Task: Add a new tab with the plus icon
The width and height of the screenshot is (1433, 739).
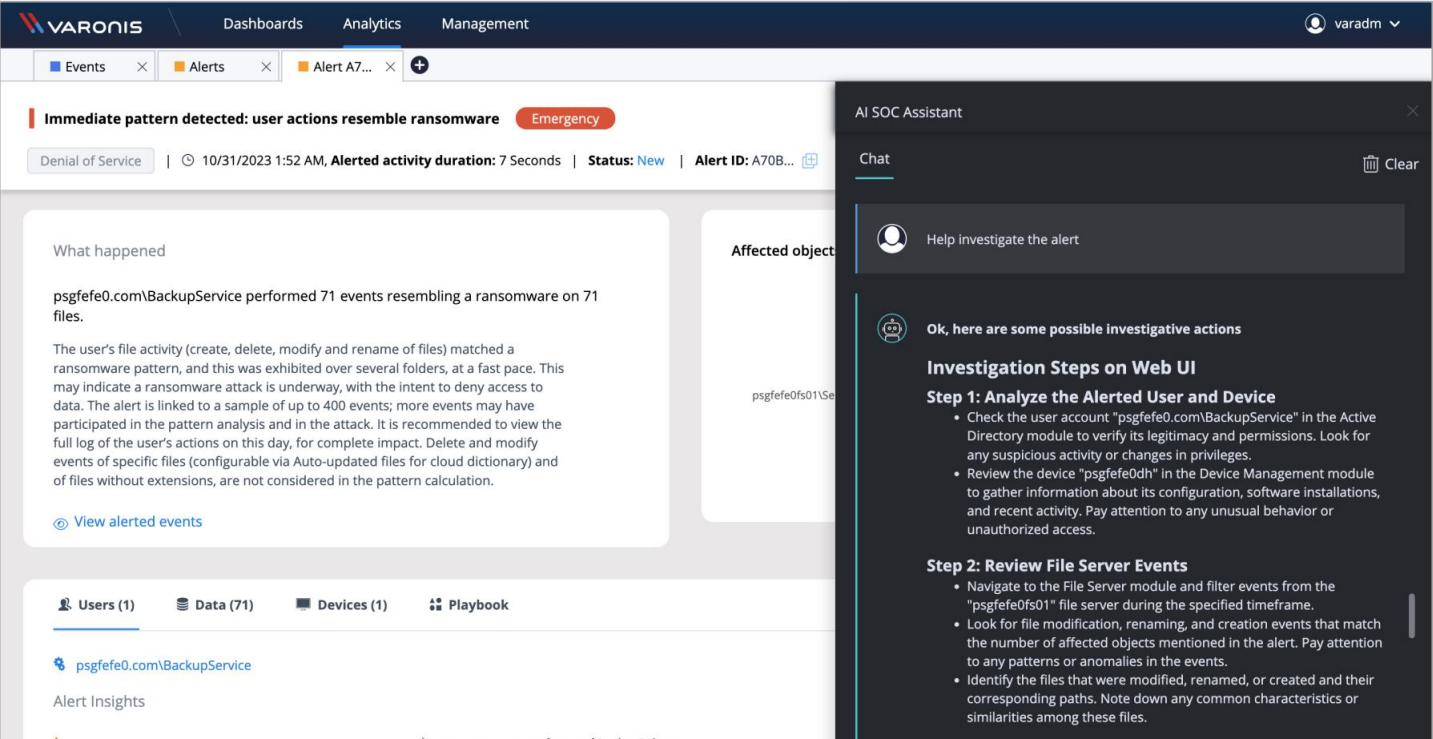Action: point(419,65)
